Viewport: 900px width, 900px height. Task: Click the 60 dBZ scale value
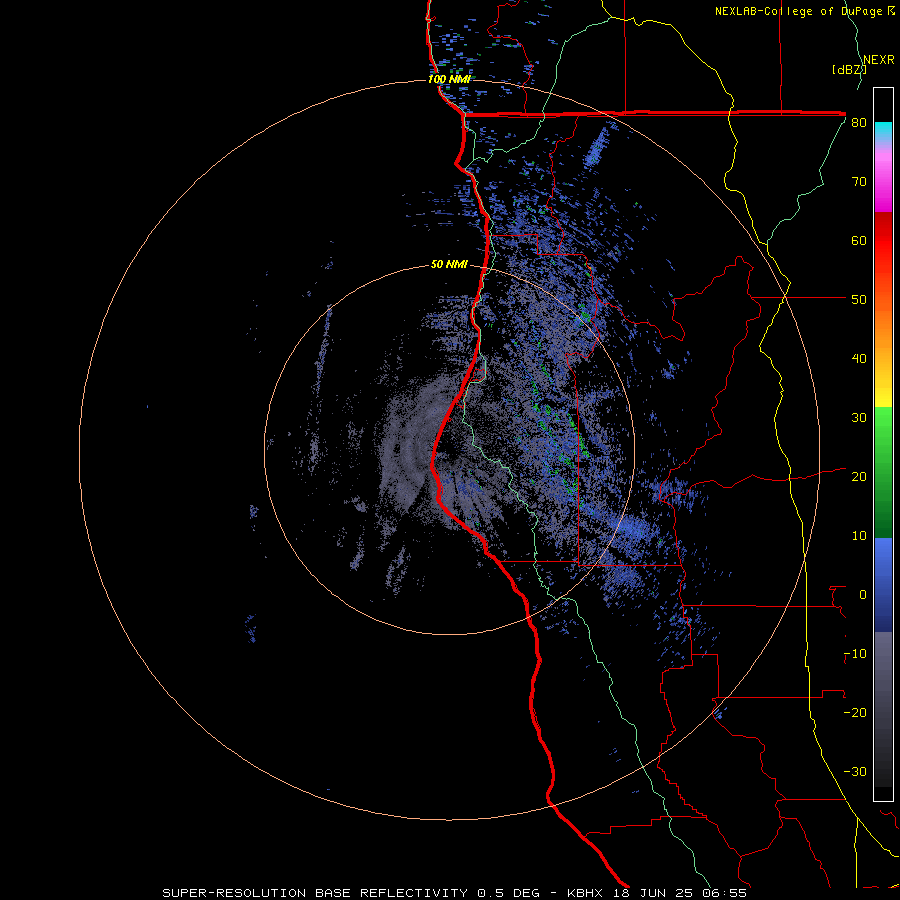tap(859, 240)
